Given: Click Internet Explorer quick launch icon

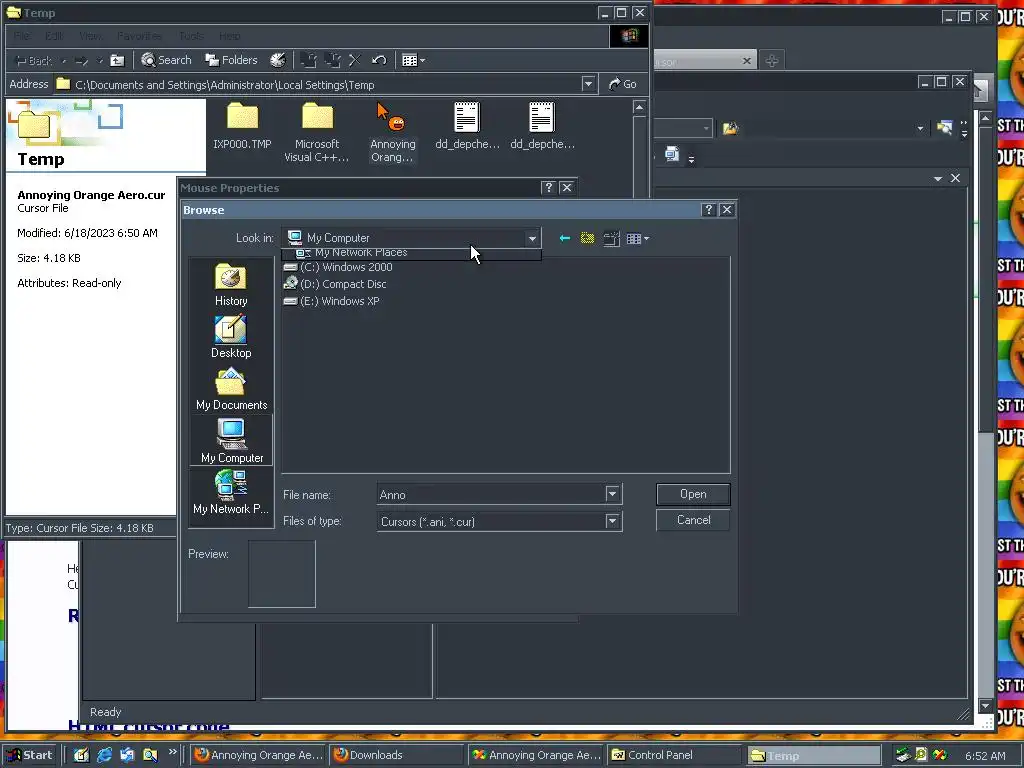Looking at the screenshot, I should pyautogui.click(x=104, y=755).
